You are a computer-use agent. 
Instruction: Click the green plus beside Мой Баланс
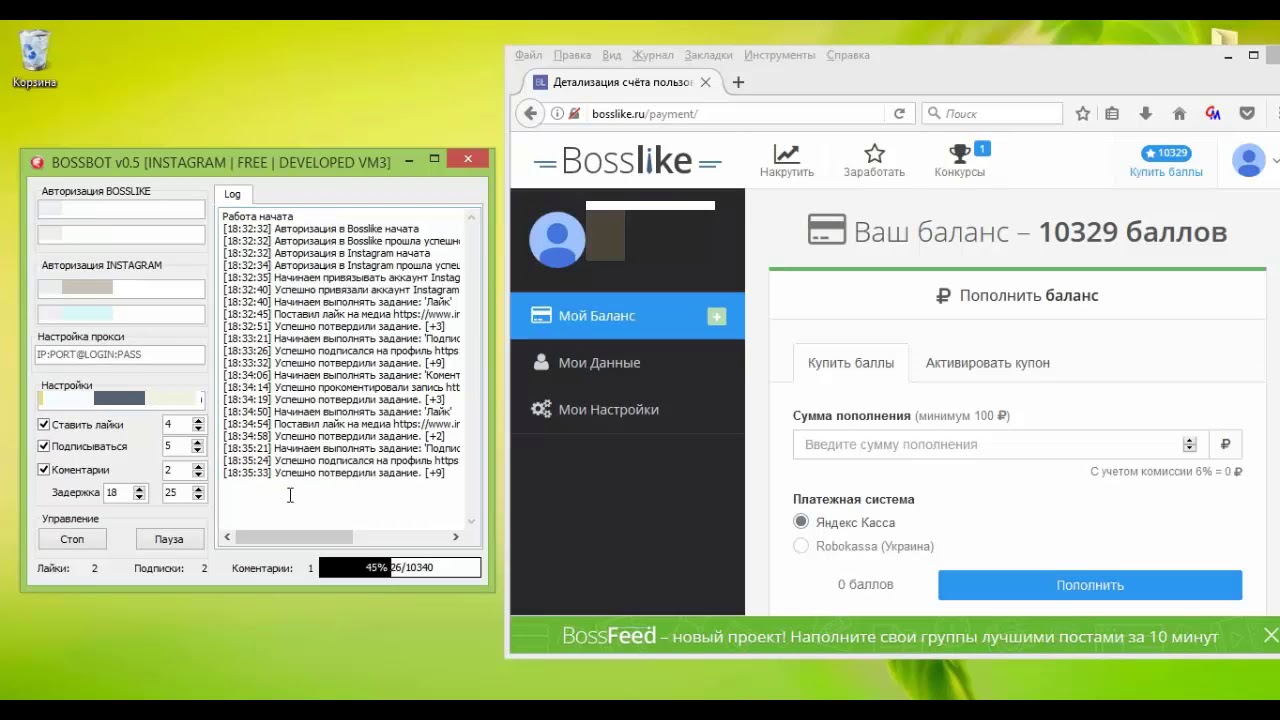[716, 316]
